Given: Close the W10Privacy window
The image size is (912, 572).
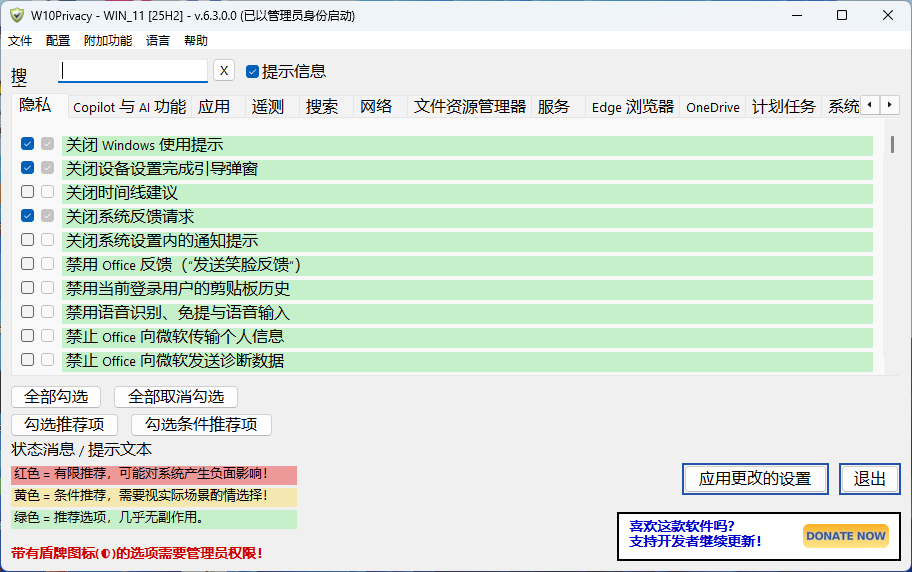Looking at the screenshot, I should point(888,15).
